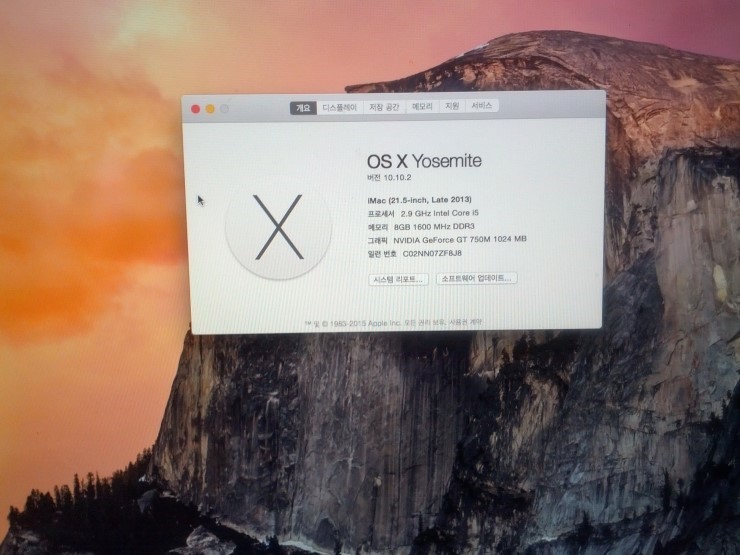Select the 개요 (Overview) tab
Viewport: 740px width, 555px height.
(303, 107)
